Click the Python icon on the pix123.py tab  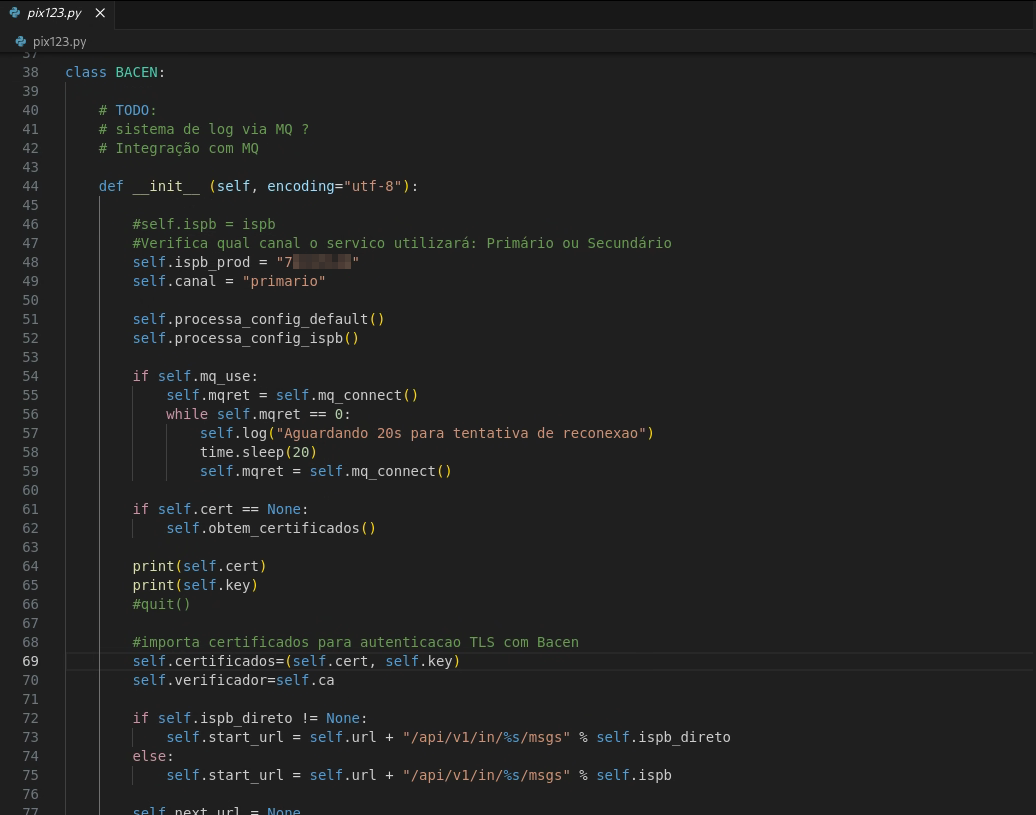point(14,13)
